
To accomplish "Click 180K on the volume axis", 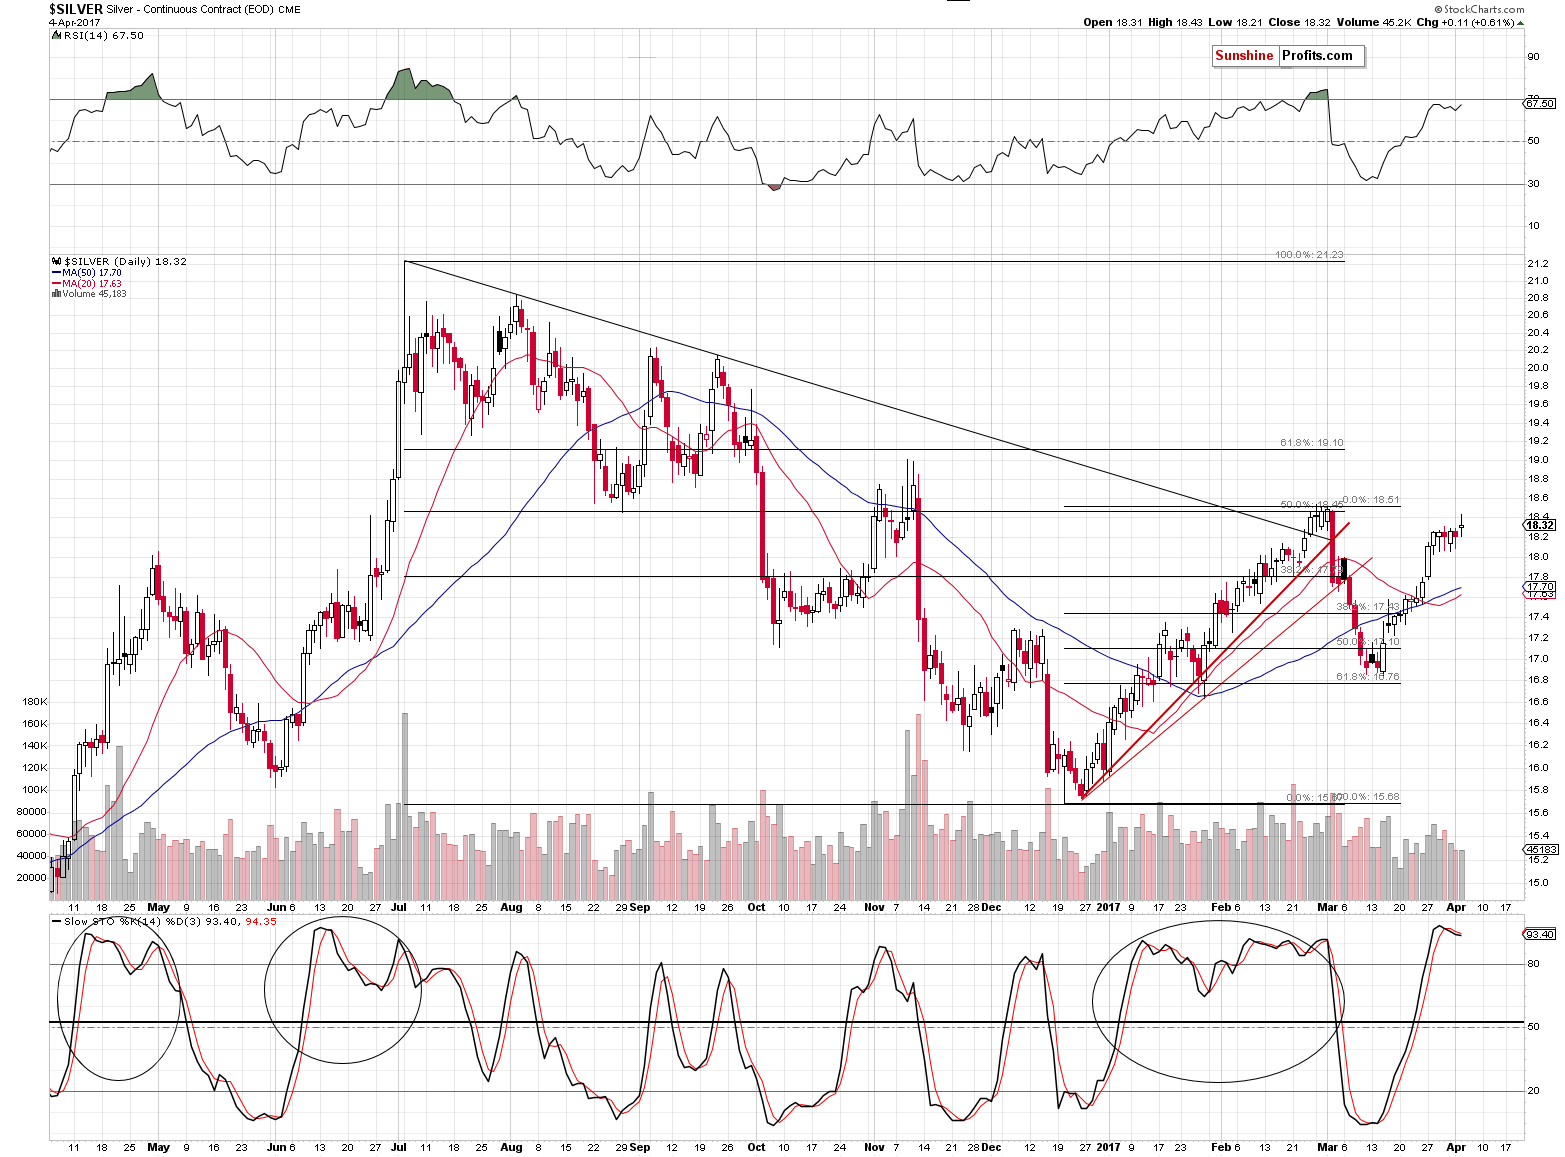I will tap(34, 702).
